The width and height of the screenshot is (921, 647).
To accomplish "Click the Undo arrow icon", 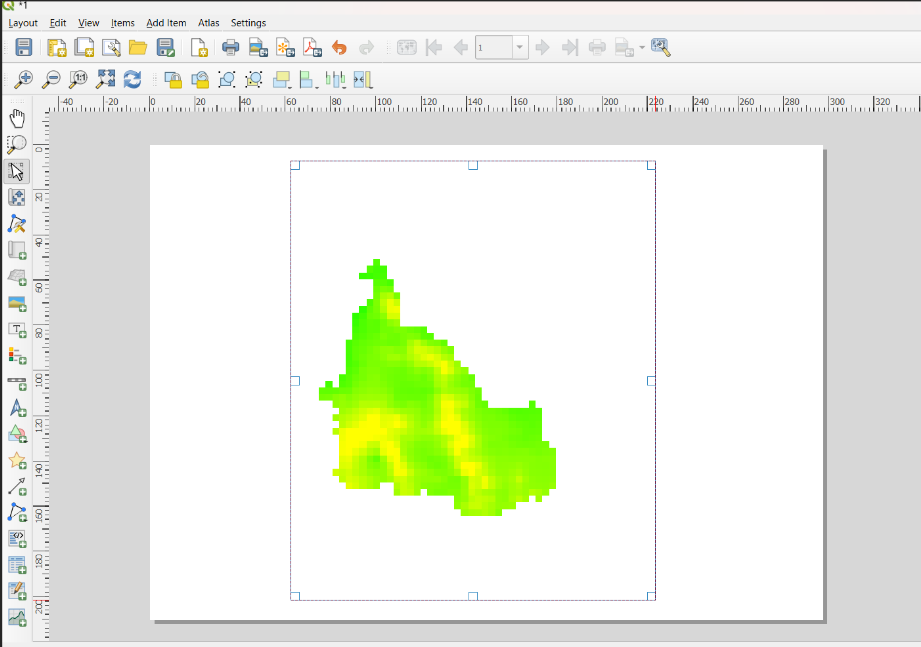I will pyautogui.click(x=339, y=48).
